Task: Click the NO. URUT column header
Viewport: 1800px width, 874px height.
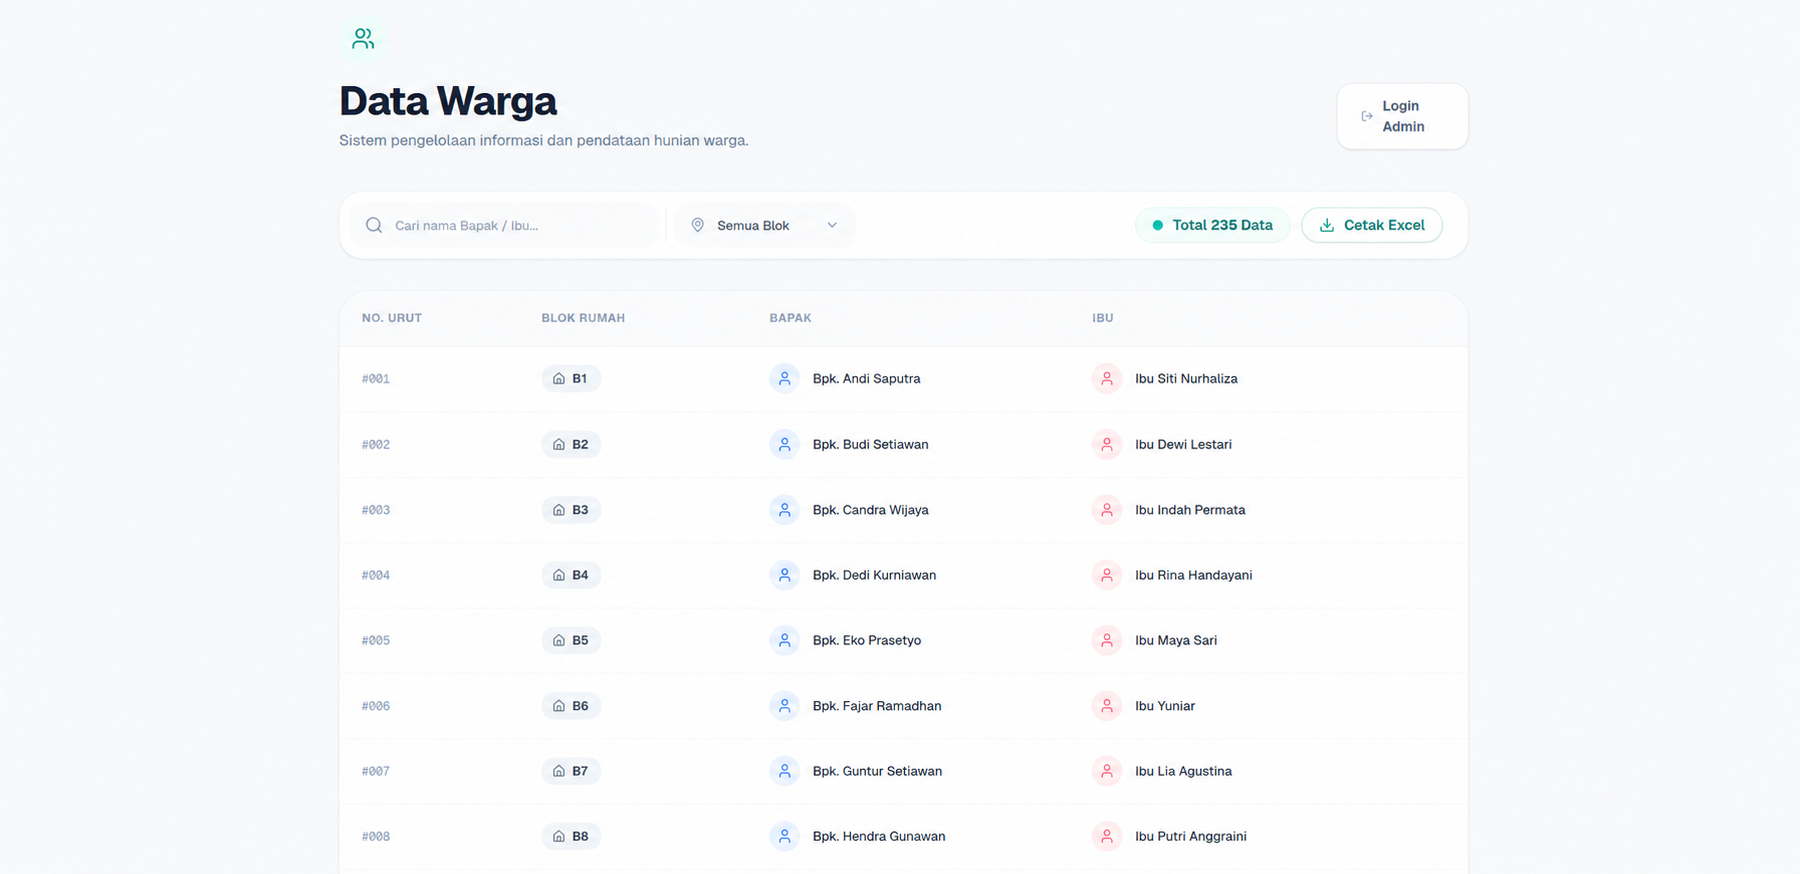Action: tap(392, 318)
